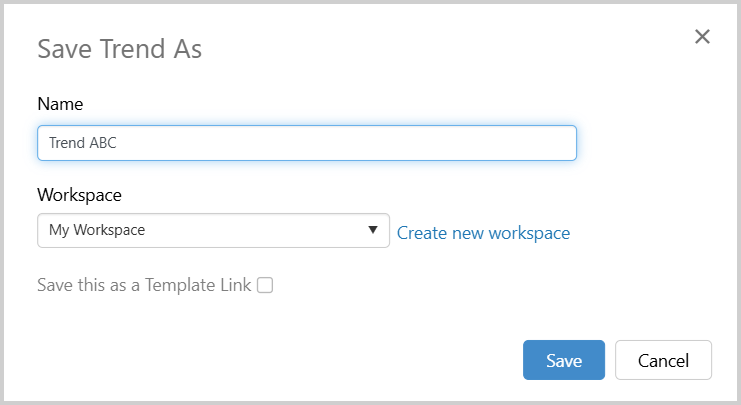Focus the Name text field
Image resolution: width=741 pixels, height=405 pixels.
tap(306, 143)
